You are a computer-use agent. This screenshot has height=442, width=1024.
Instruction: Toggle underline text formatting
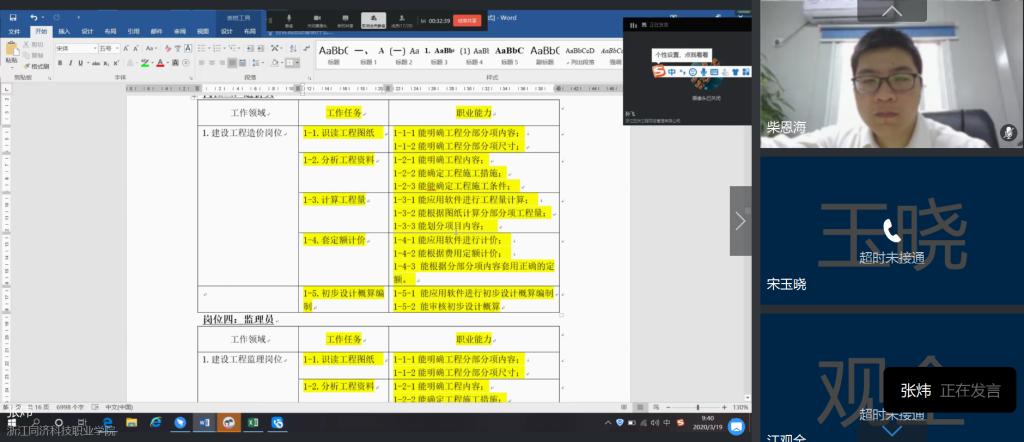(x=79, y=63)
